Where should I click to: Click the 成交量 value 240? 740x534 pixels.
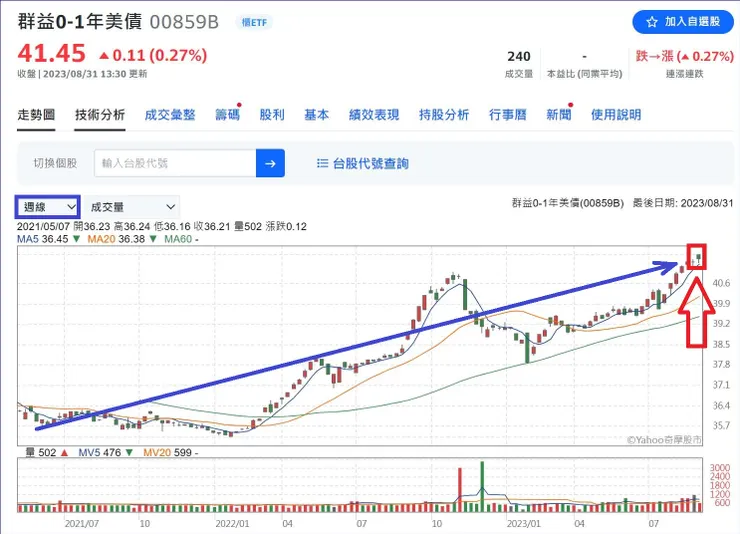(x=519, y=57)
